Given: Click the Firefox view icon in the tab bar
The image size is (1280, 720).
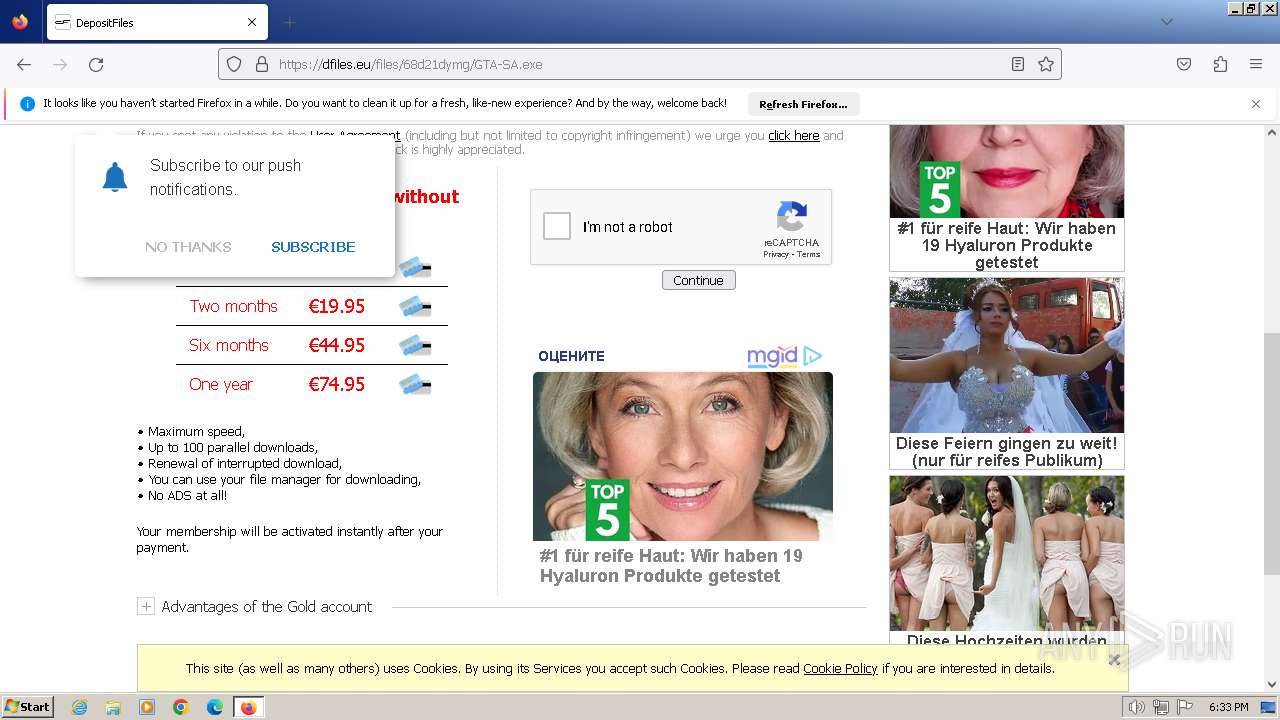Looking at the screenshot, I should pyautogui.click(x=20, y=22).
